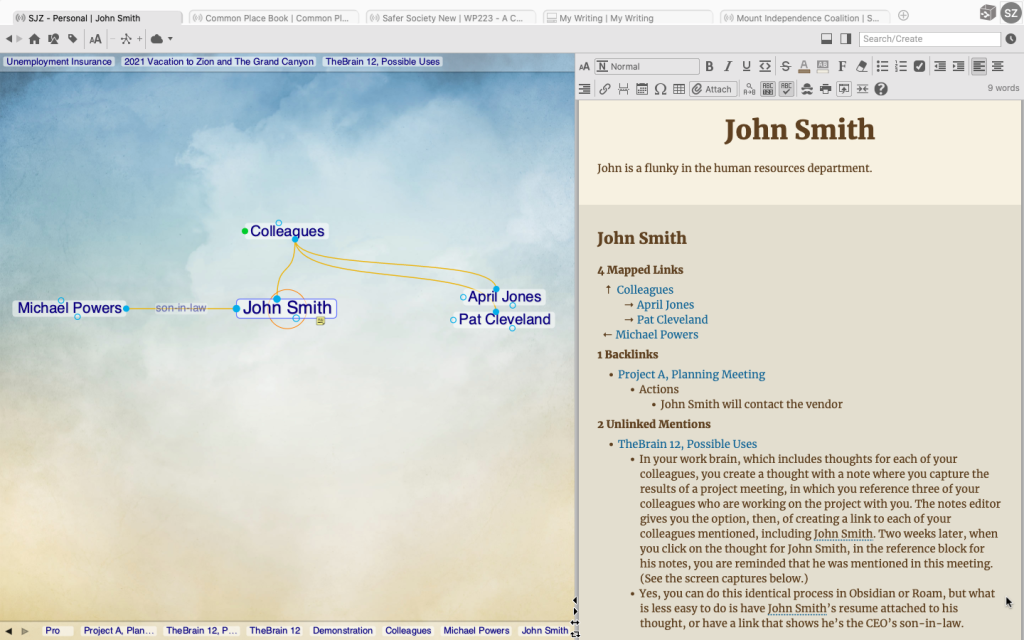Toggle underline formatting in notes toolbar

[x=746, y=66]
